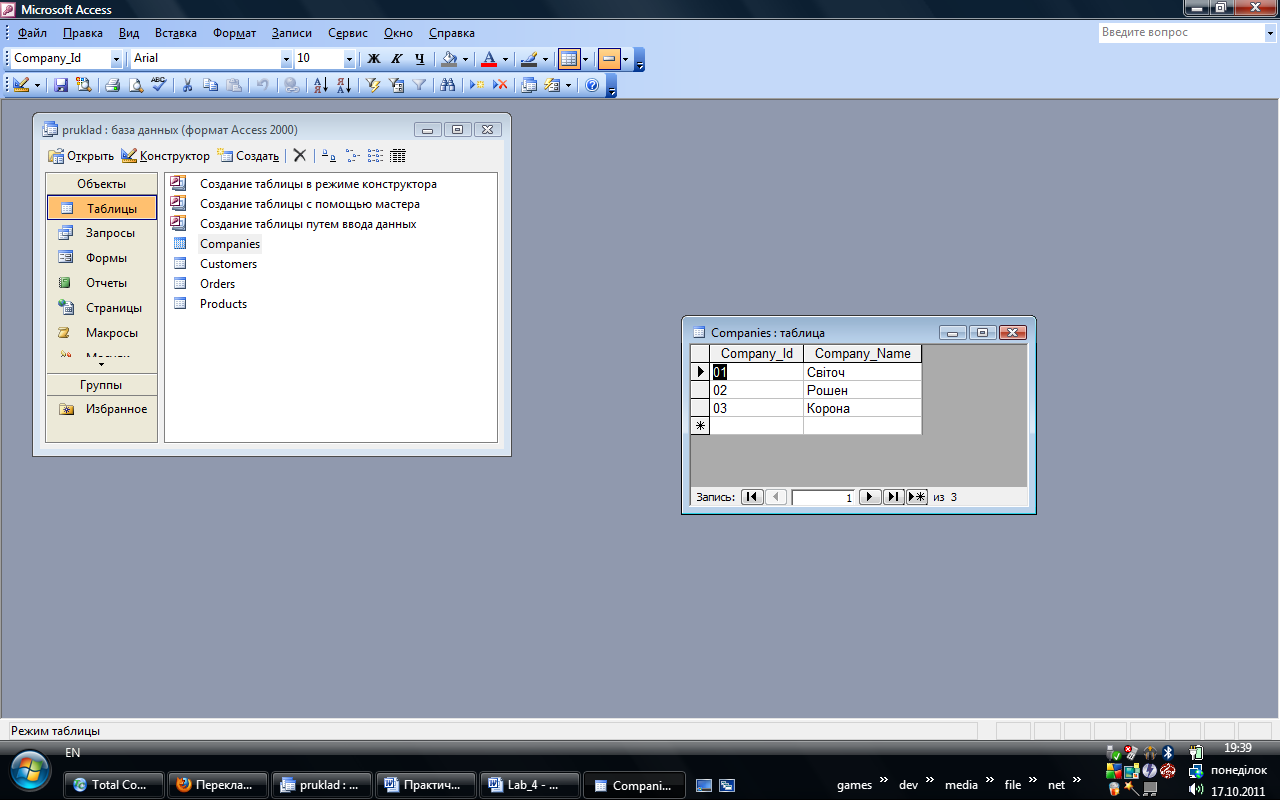
Task: Click the fill color paint bucket
Action: [450, 59]
